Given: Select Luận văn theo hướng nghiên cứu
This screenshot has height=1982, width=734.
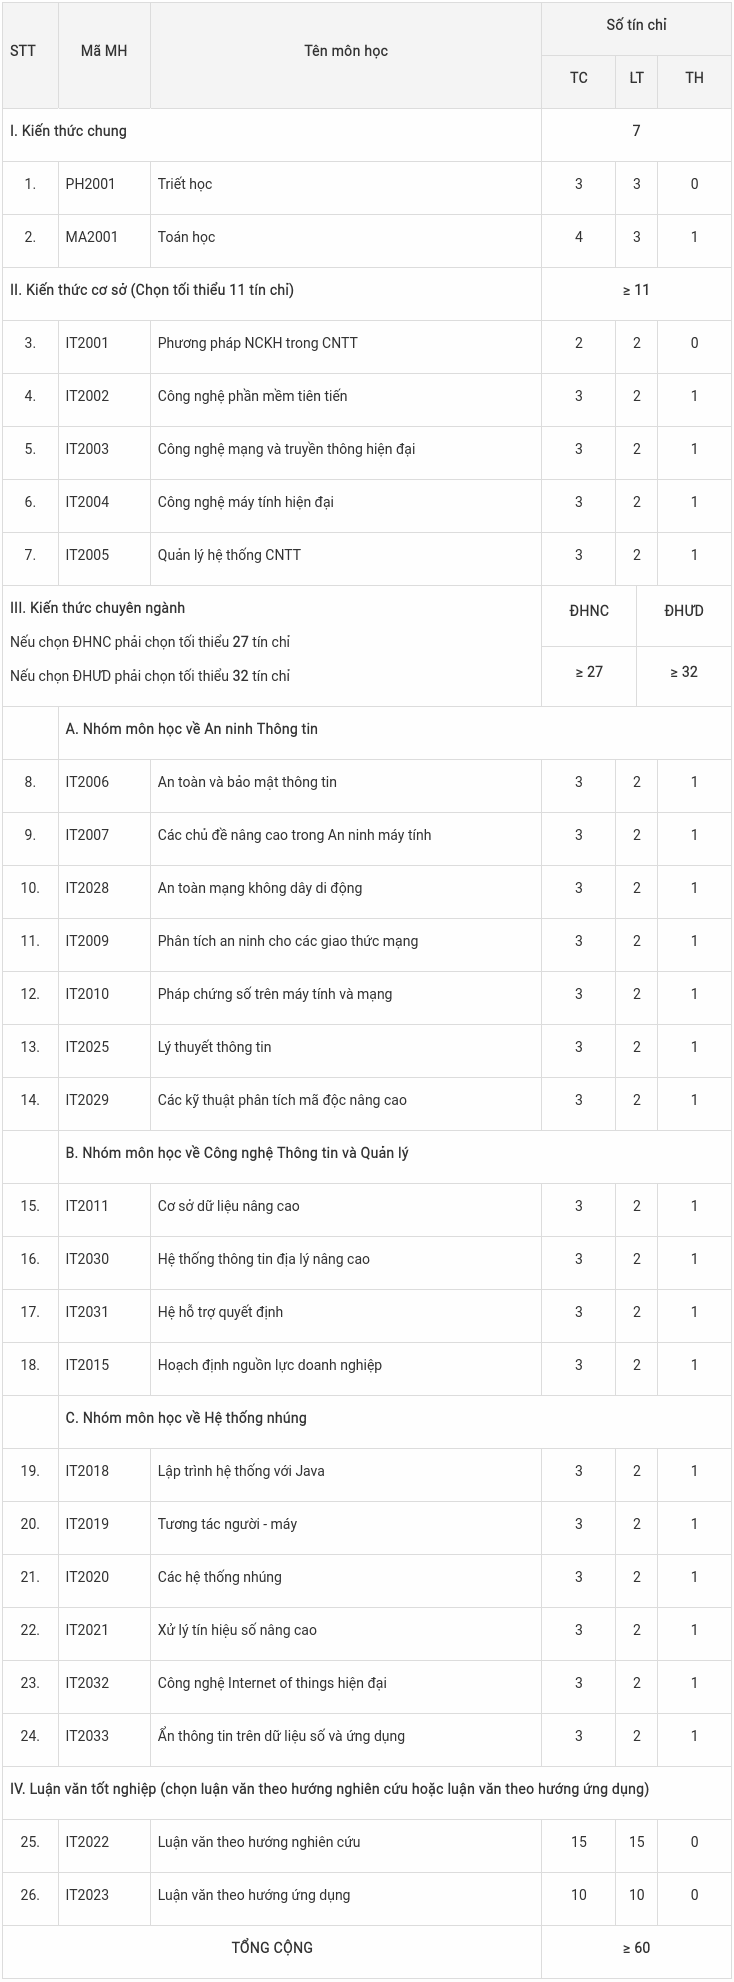Looking at the screenshot, I should pyautogui.click(x=259, y=1842).
